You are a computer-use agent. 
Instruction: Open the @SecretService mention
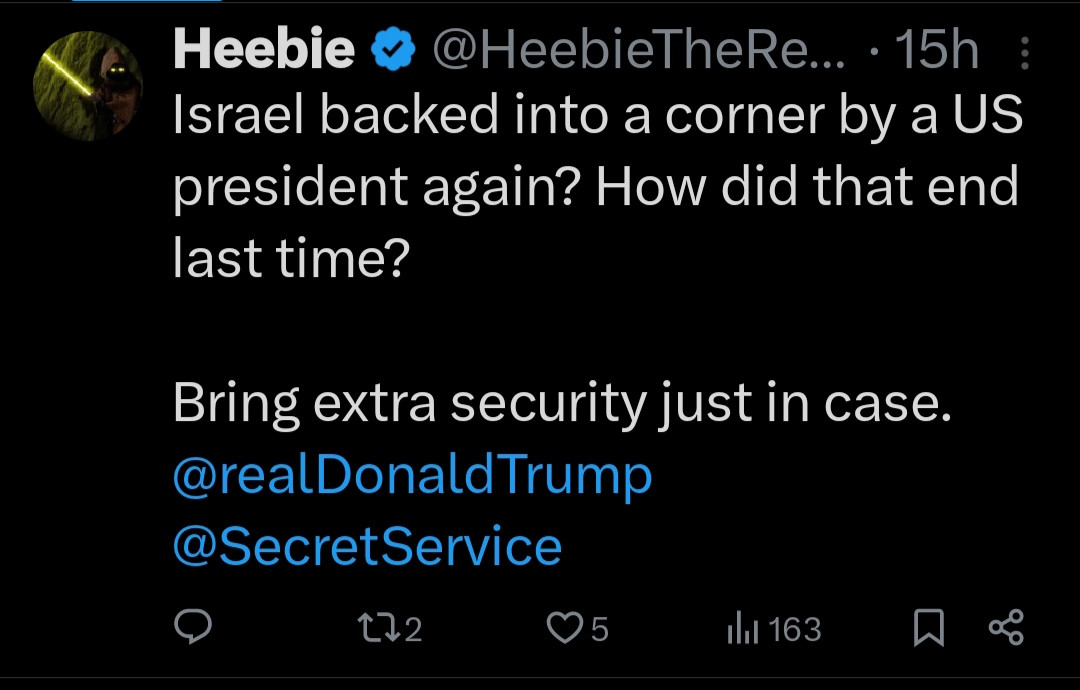[367, 546]
